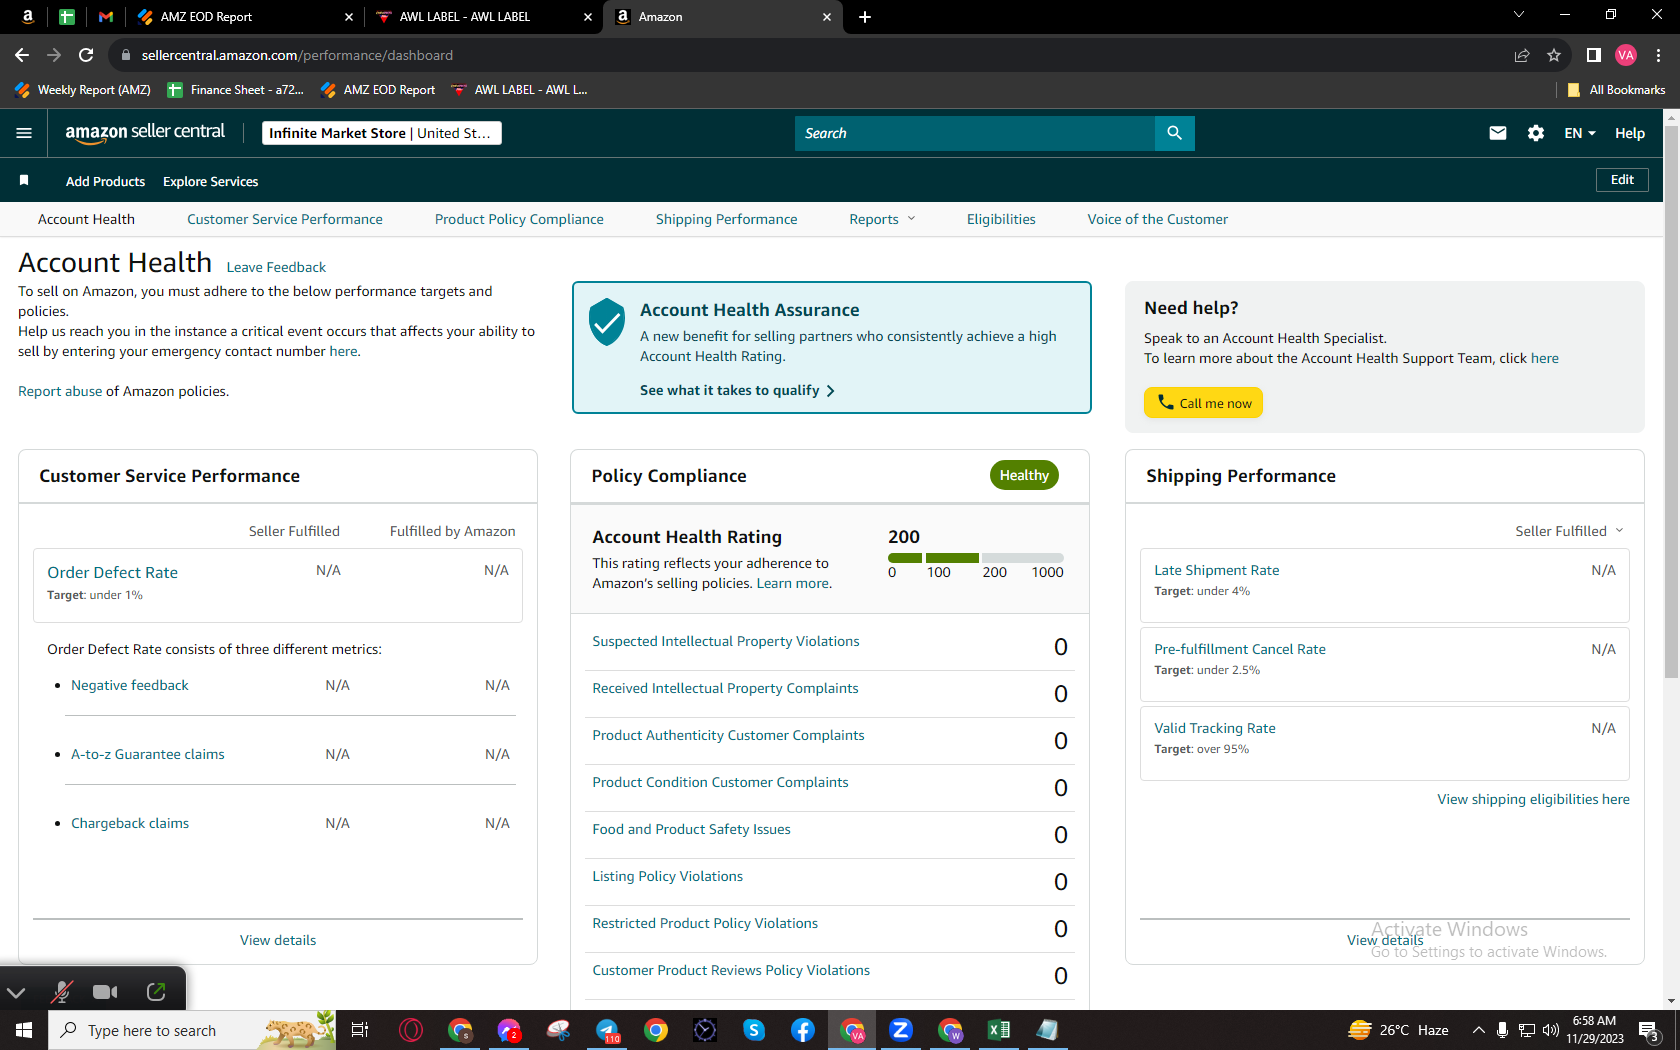Switch to the AMZ EOD Report tab
The height and width of the screenshot is (1050, 1680).
[x=244, y=17]
